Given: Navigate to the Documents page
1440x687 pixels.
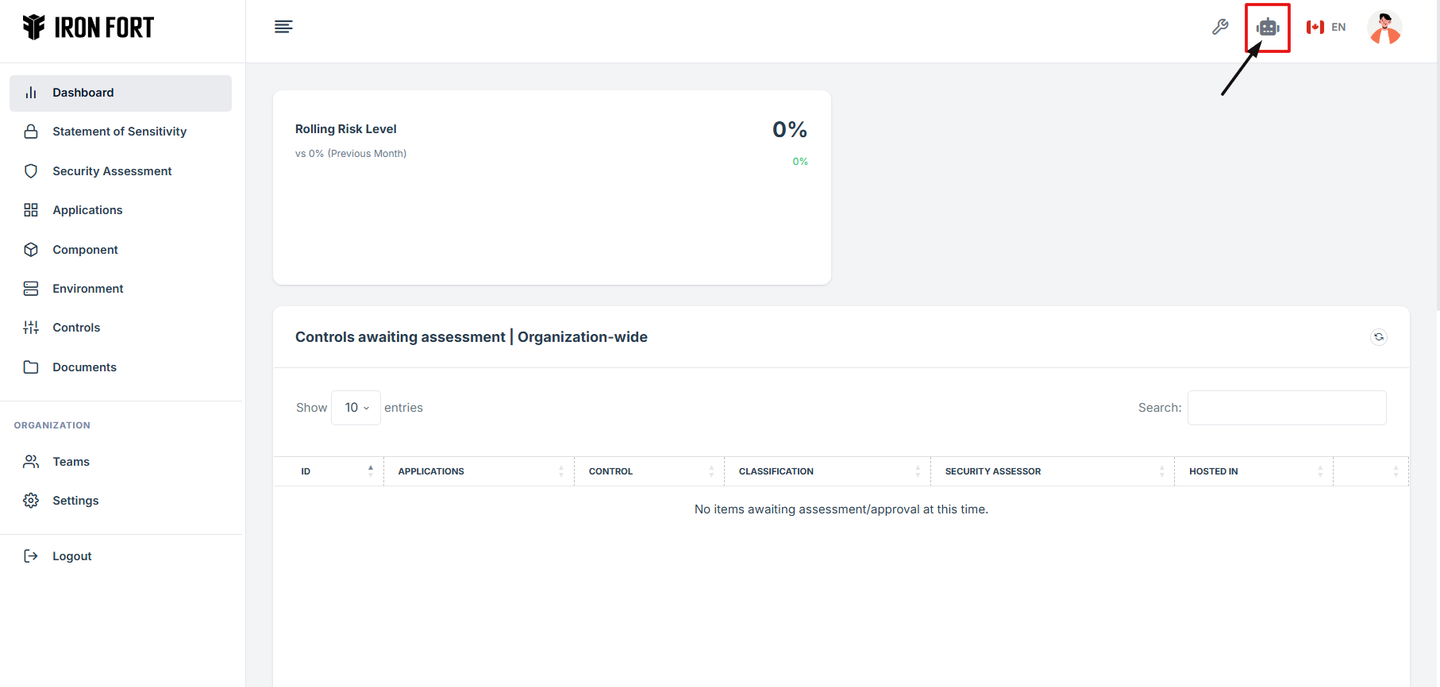Looking at the screenshot, I should pos(84,367).
